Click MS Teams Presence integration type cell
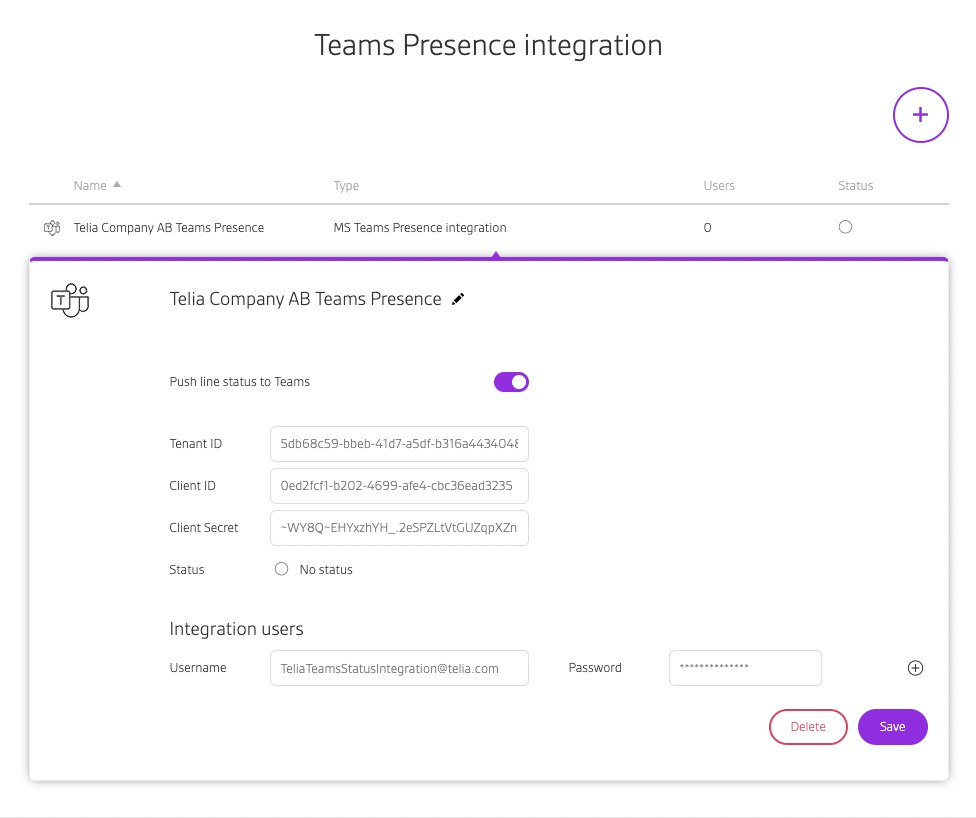The height and width of the screenshot is (818, 976). (x=420, y=228)
